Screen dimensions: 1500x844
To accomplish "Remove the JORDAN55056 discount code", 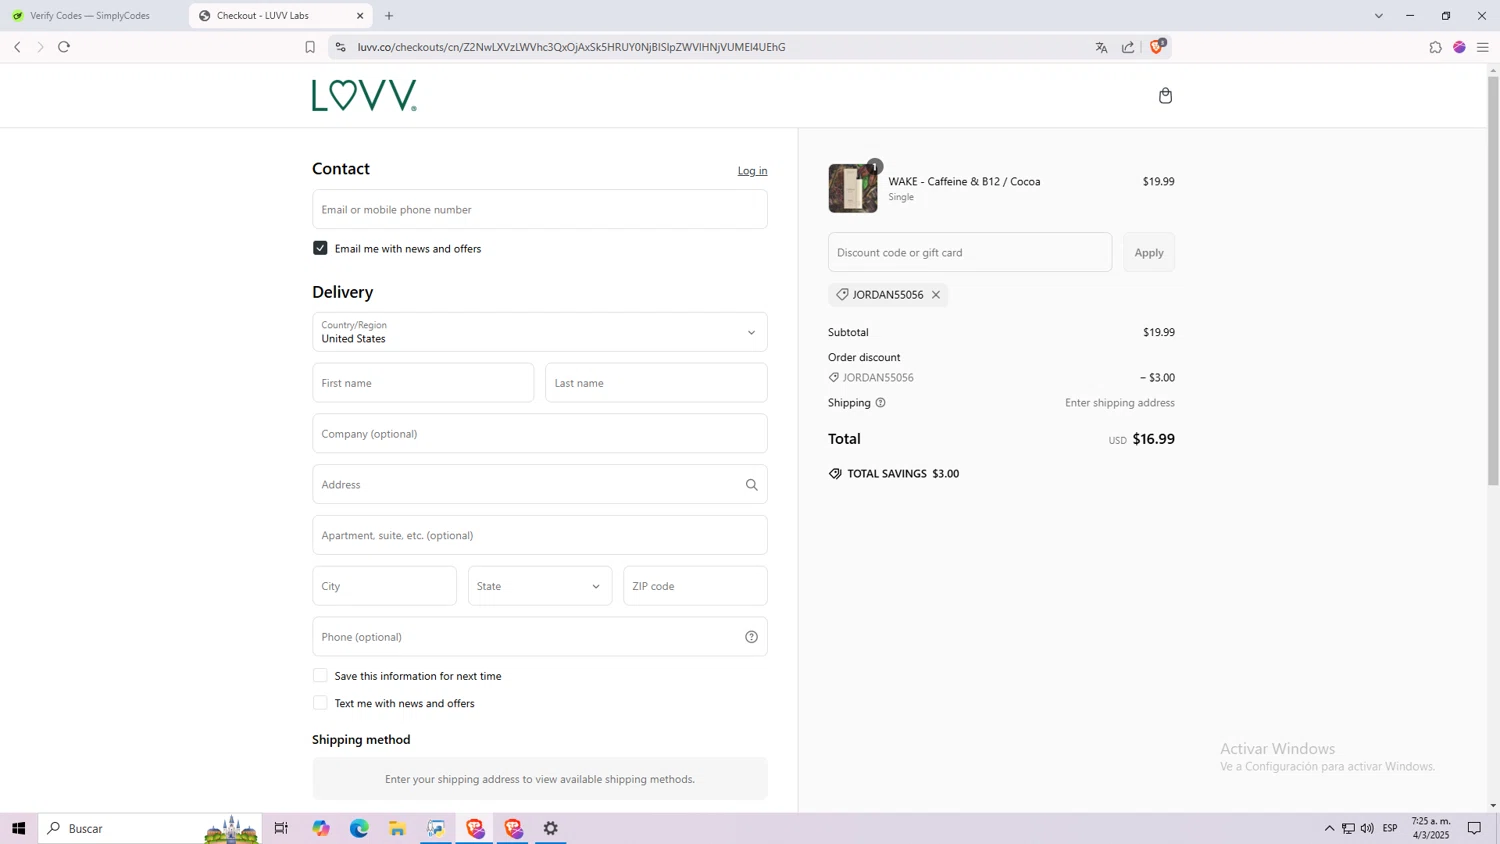I will pyautogui.click(x=936, y=295).
